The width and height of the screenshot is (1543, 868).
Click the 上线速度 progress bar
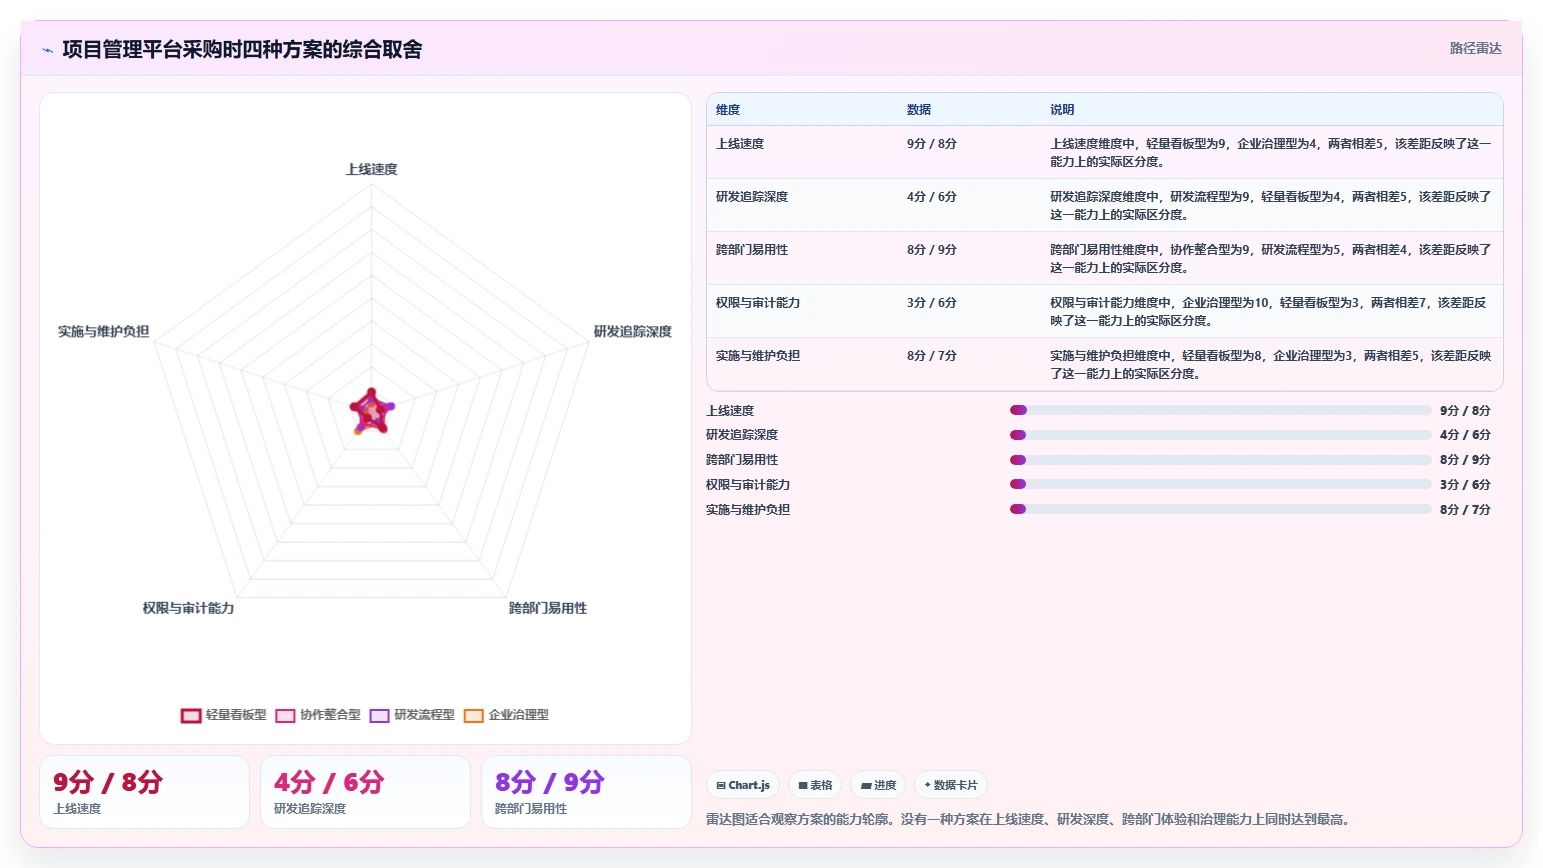click(x=1220, y=410)
